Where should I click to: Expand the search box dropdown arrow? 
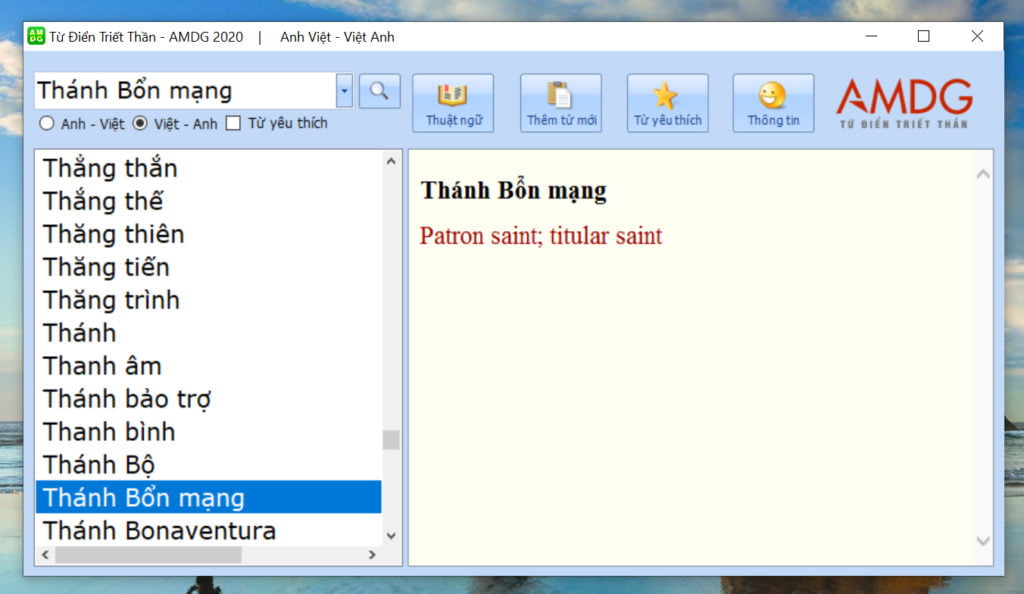click(344, 91)
